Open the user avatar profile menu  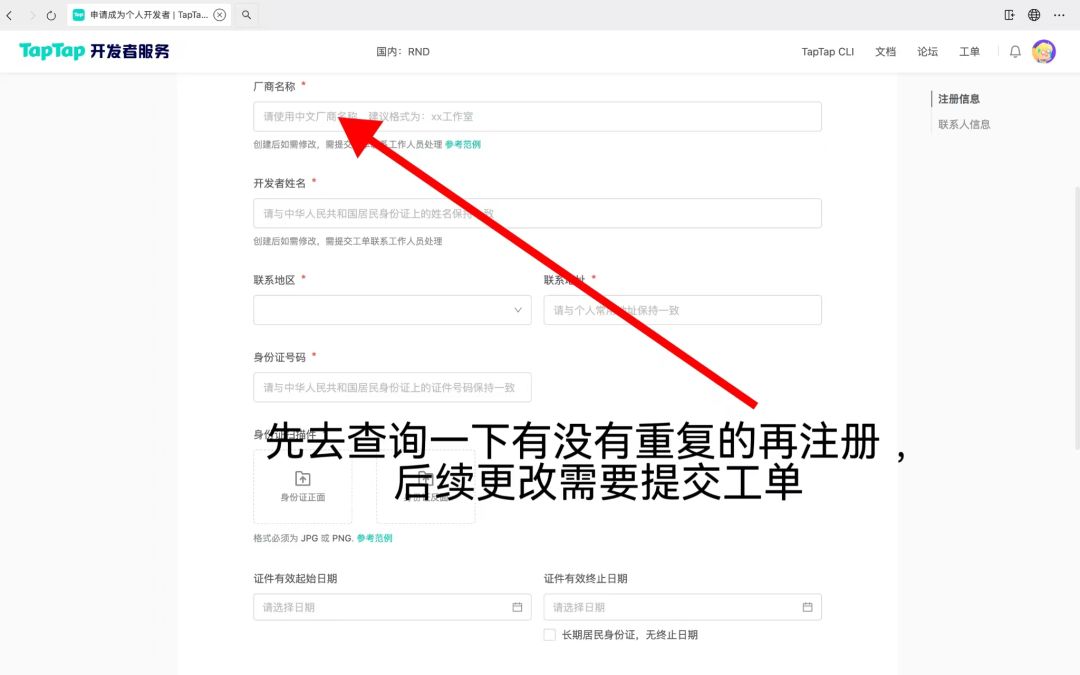click(x=1043, y=52)
